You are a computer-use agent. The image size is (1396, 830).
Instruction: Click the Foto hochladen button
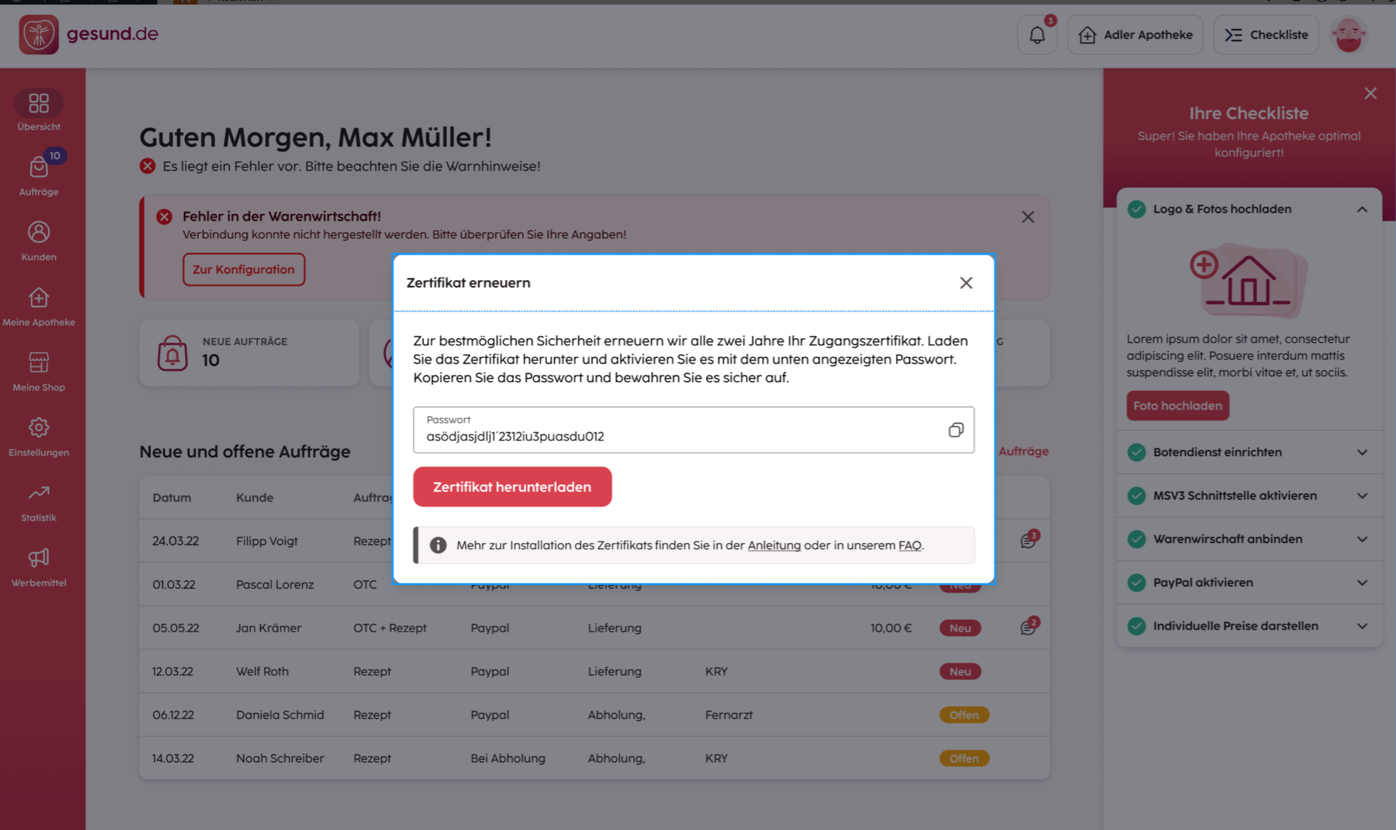[1178, 405]
